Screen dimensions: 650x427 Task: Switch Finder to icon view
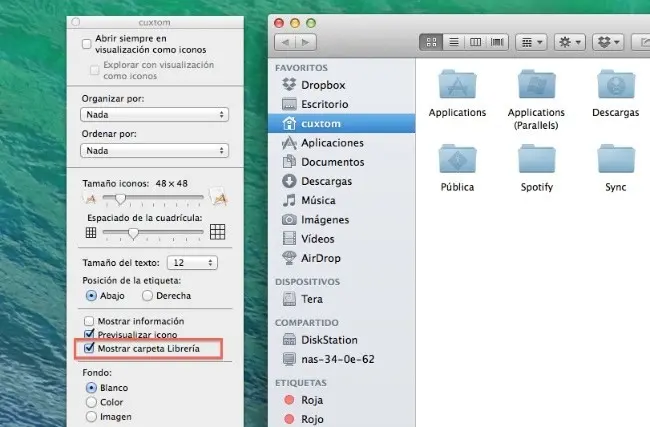pos(433,43)
